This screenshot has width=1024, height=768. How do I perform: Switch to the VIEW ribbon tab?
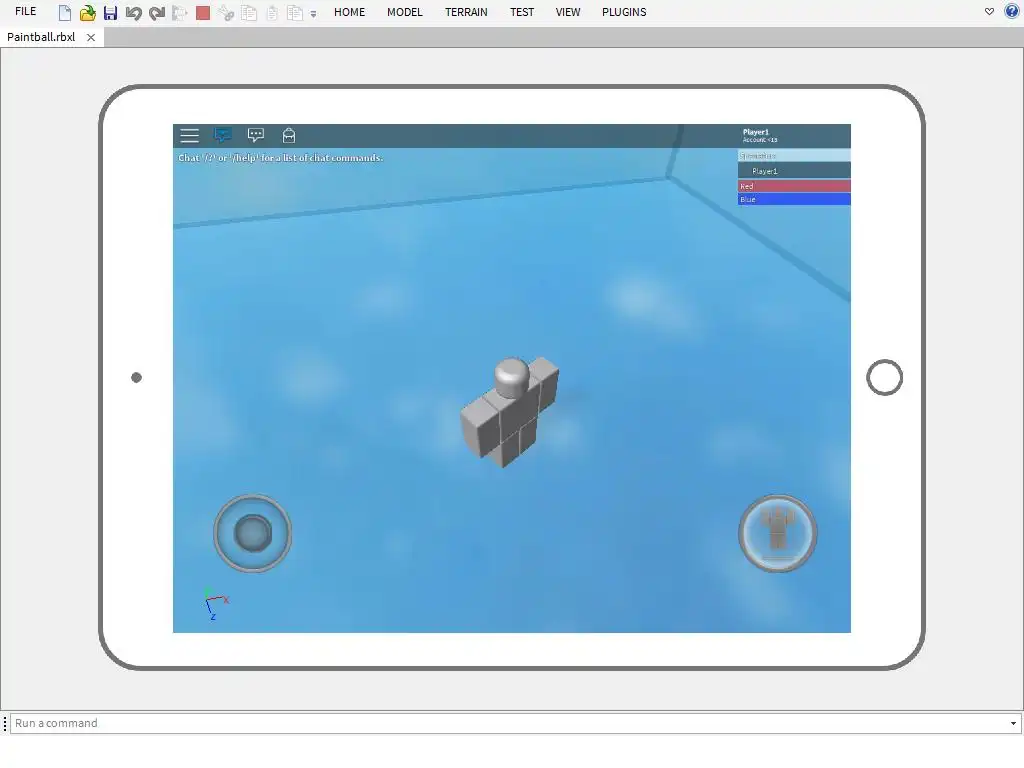tap(568, 12)
